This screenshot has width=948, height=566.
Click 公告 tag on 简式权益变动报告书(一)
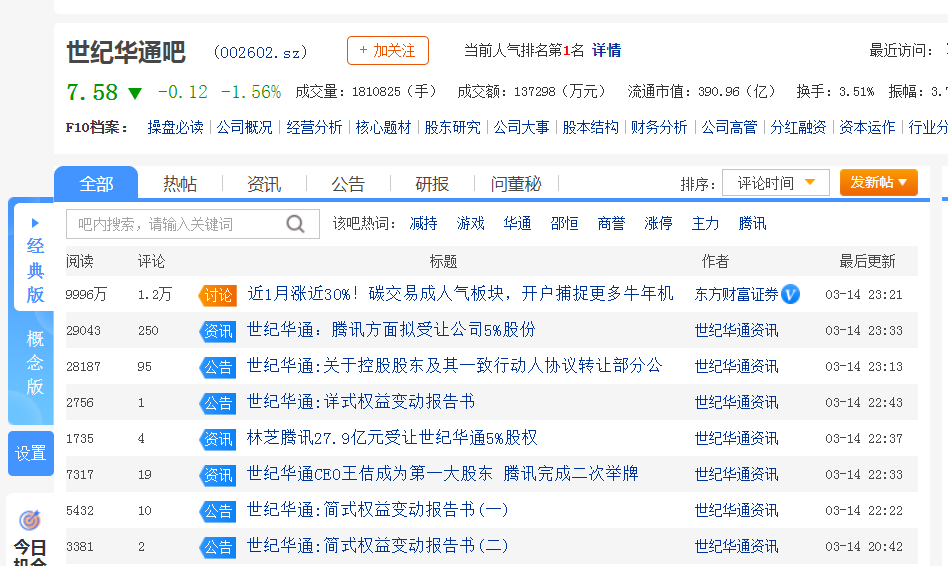tap(218, 511)
